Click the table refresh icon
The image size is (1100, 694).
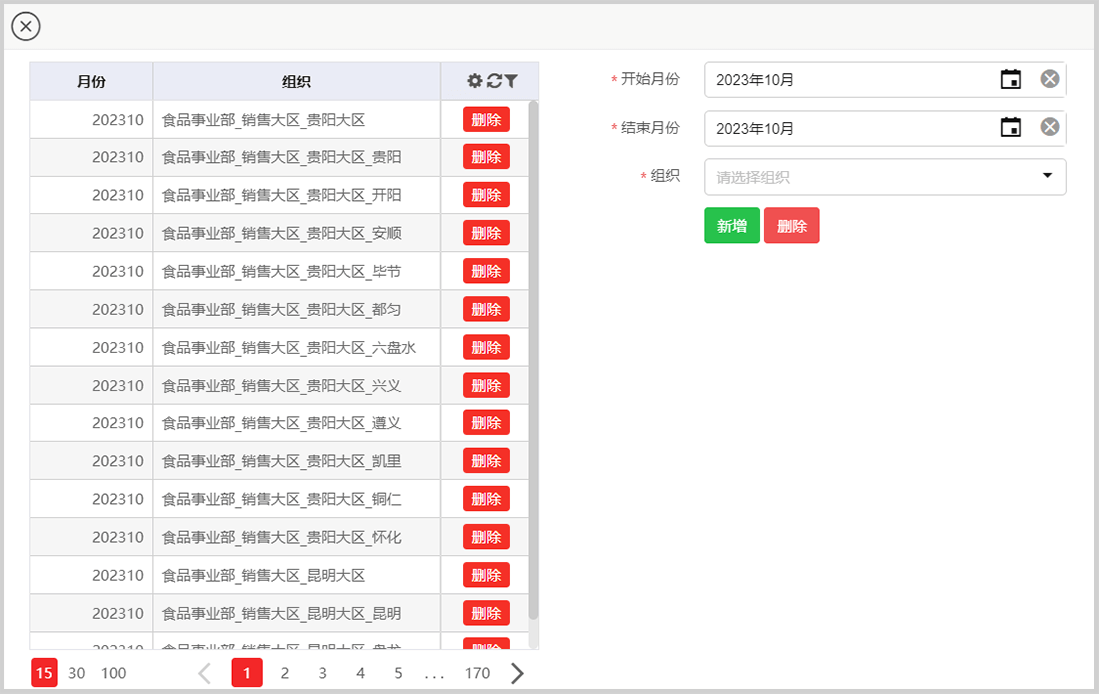coord(494,81)
